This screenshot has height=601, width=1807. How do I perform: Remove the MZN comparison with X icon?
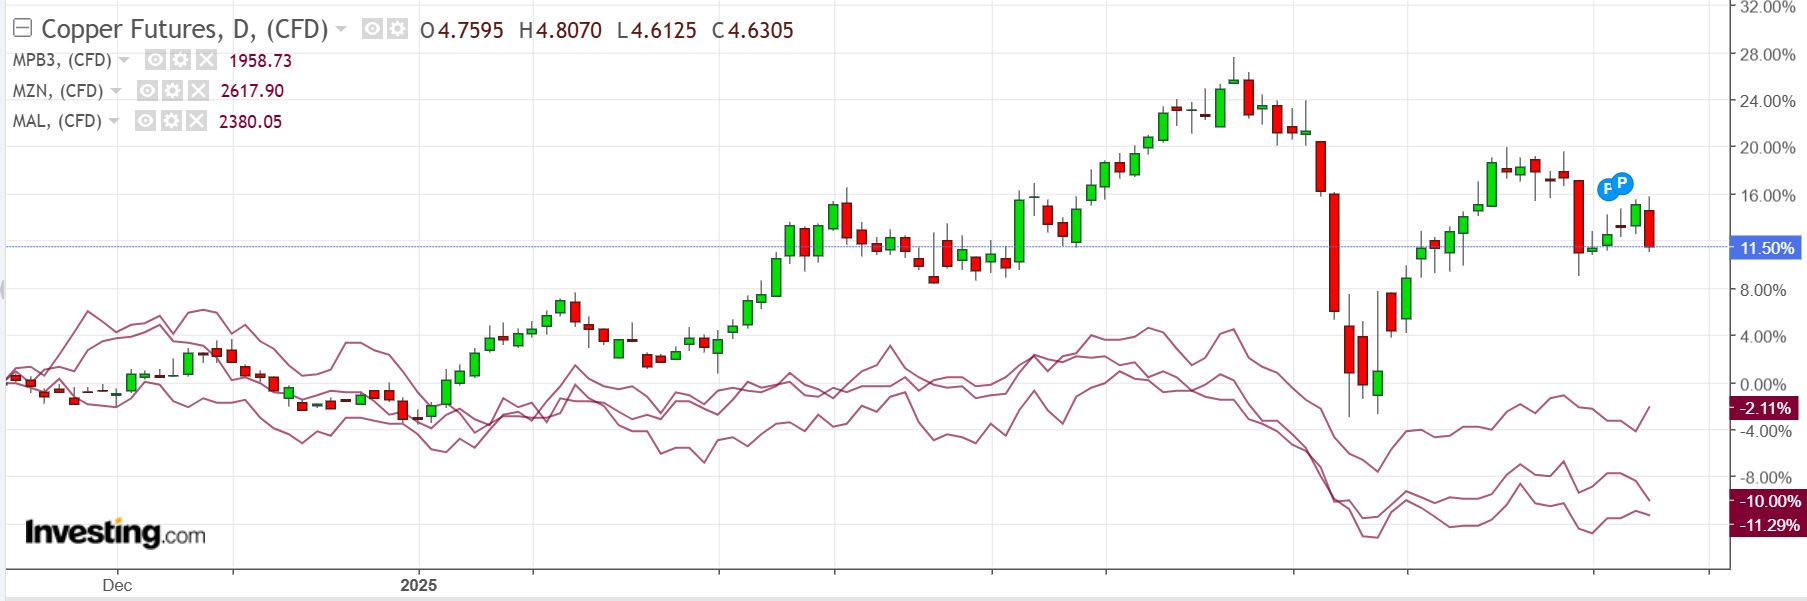pos(198,91)
